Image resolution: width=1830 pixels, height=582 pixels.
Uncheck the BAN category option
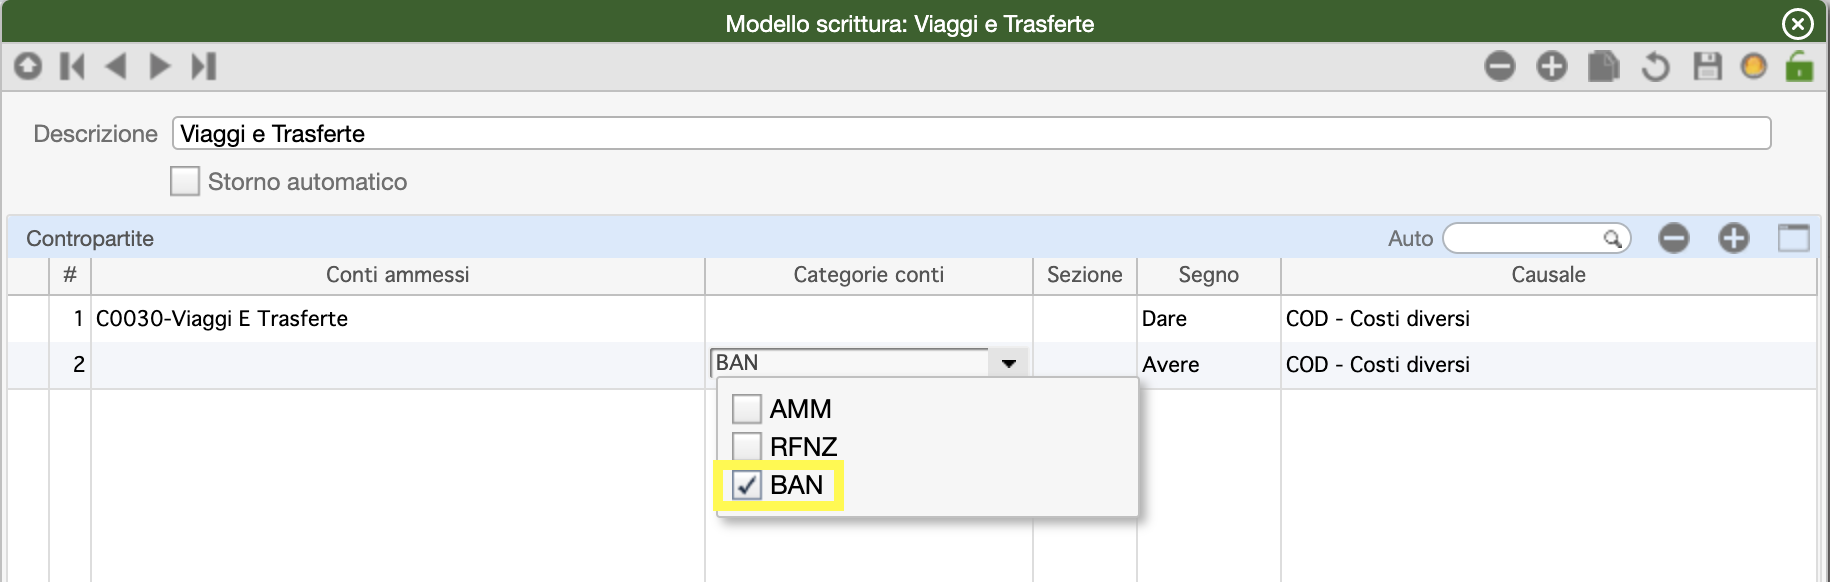point(747,485)
